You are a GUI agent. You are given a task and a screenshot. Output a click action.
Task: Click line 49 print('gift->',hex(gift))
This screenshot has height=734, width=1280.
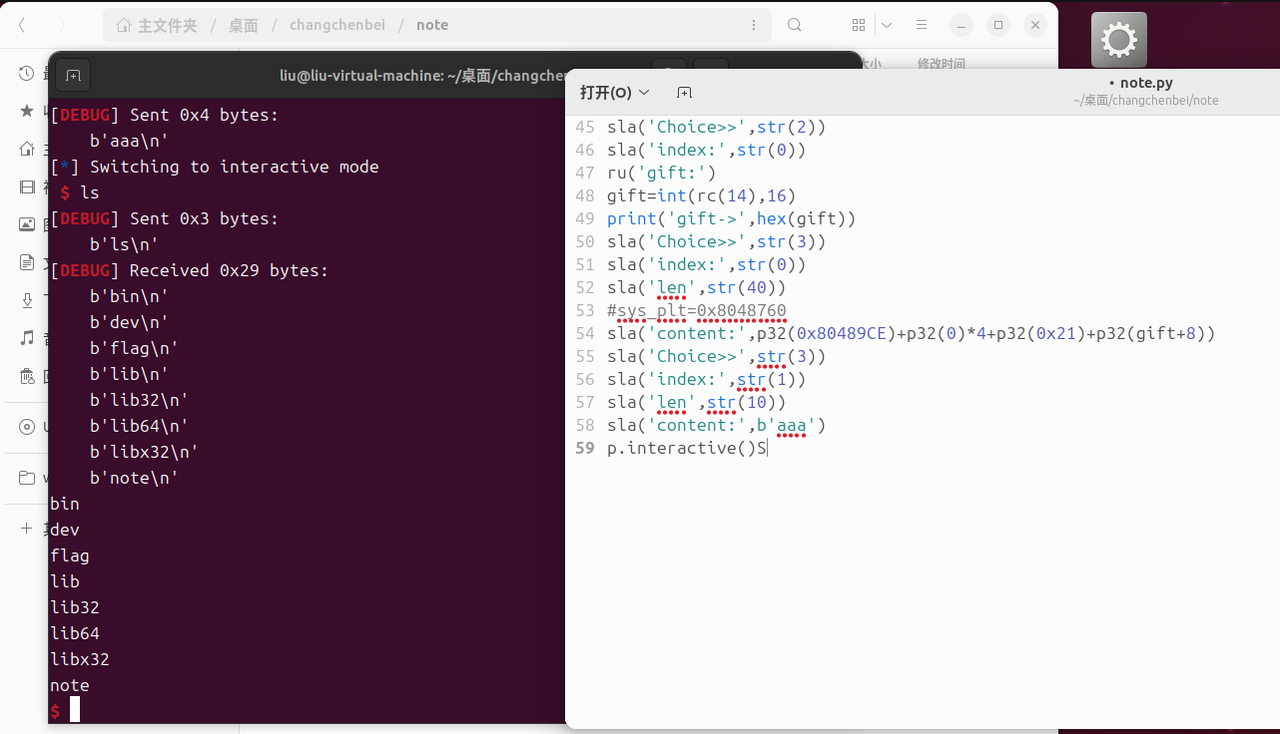click(x=731, y=218)
